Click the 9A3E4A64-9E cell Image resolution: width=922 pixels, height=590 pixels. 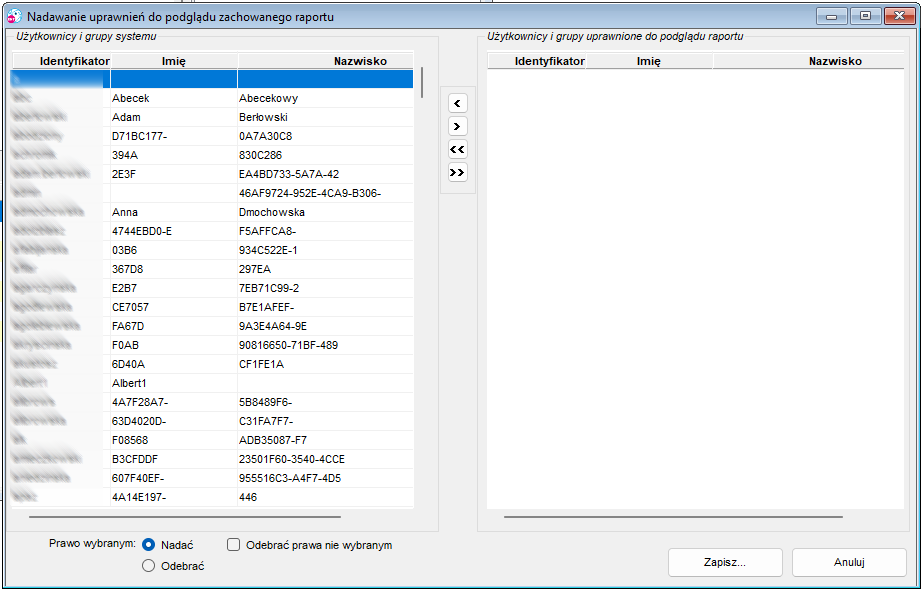click(x=325, y=326)
